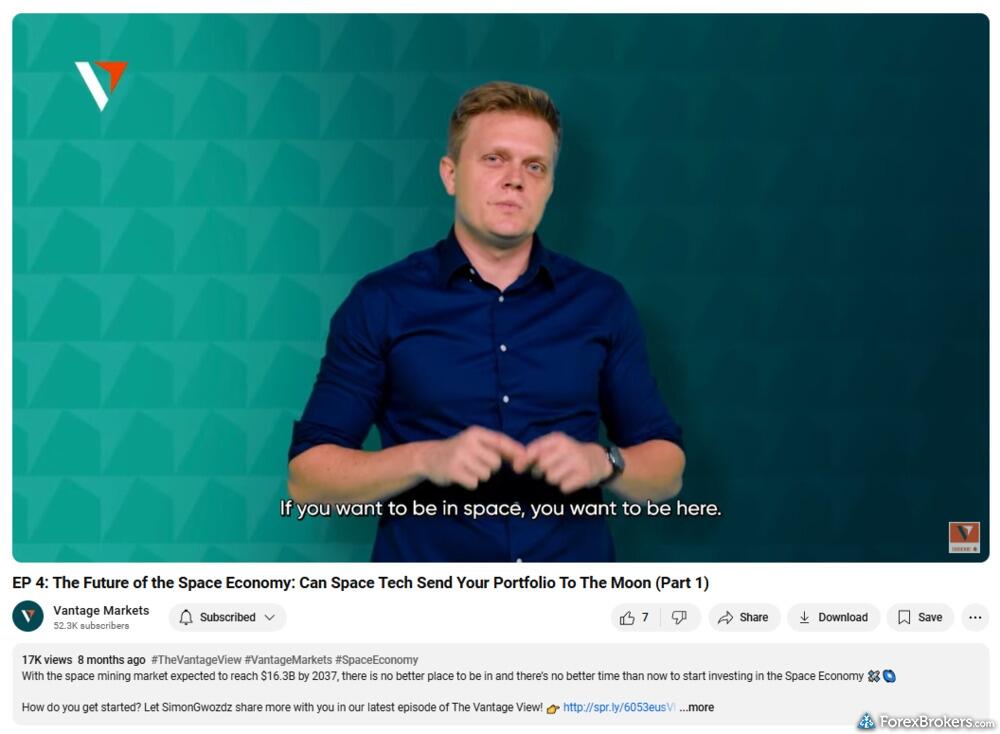This screenshot has width=1000, height=734.
Task: Open the #VantageMarkets hashtag link
Action: 288,660
